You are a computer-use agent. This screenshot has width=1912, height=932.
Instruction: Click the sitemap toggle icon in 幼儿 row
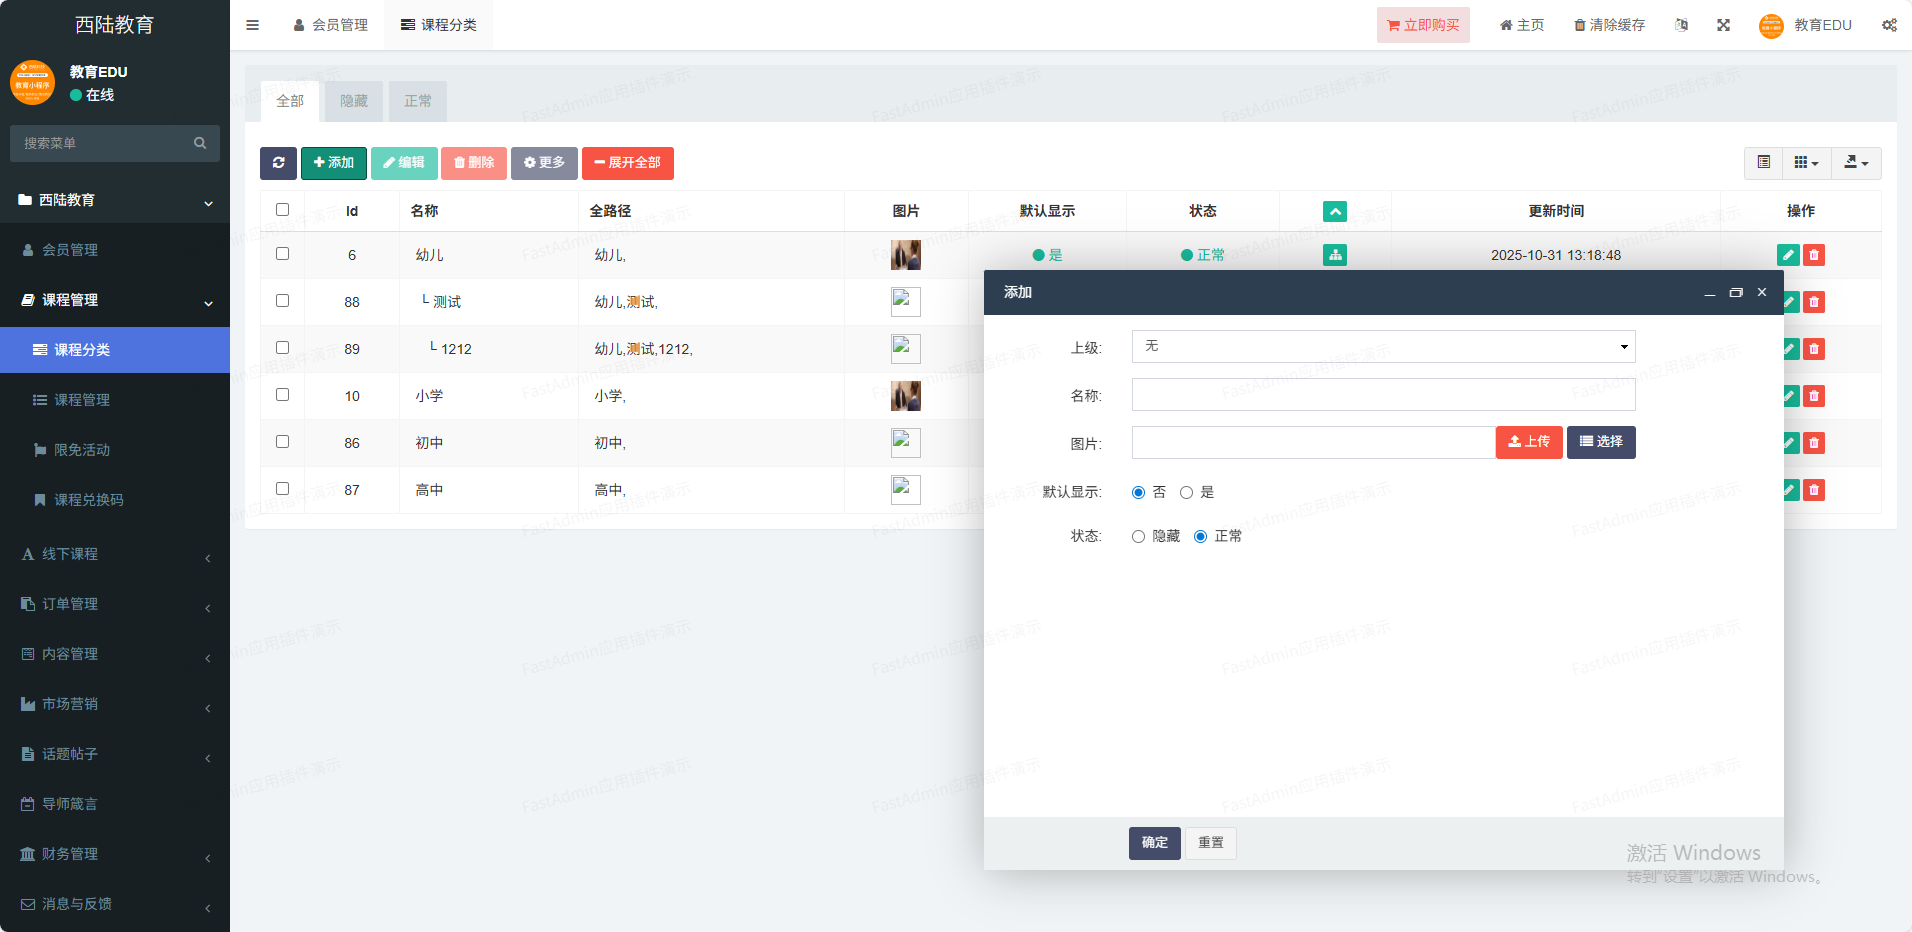tap(1334, 255)
